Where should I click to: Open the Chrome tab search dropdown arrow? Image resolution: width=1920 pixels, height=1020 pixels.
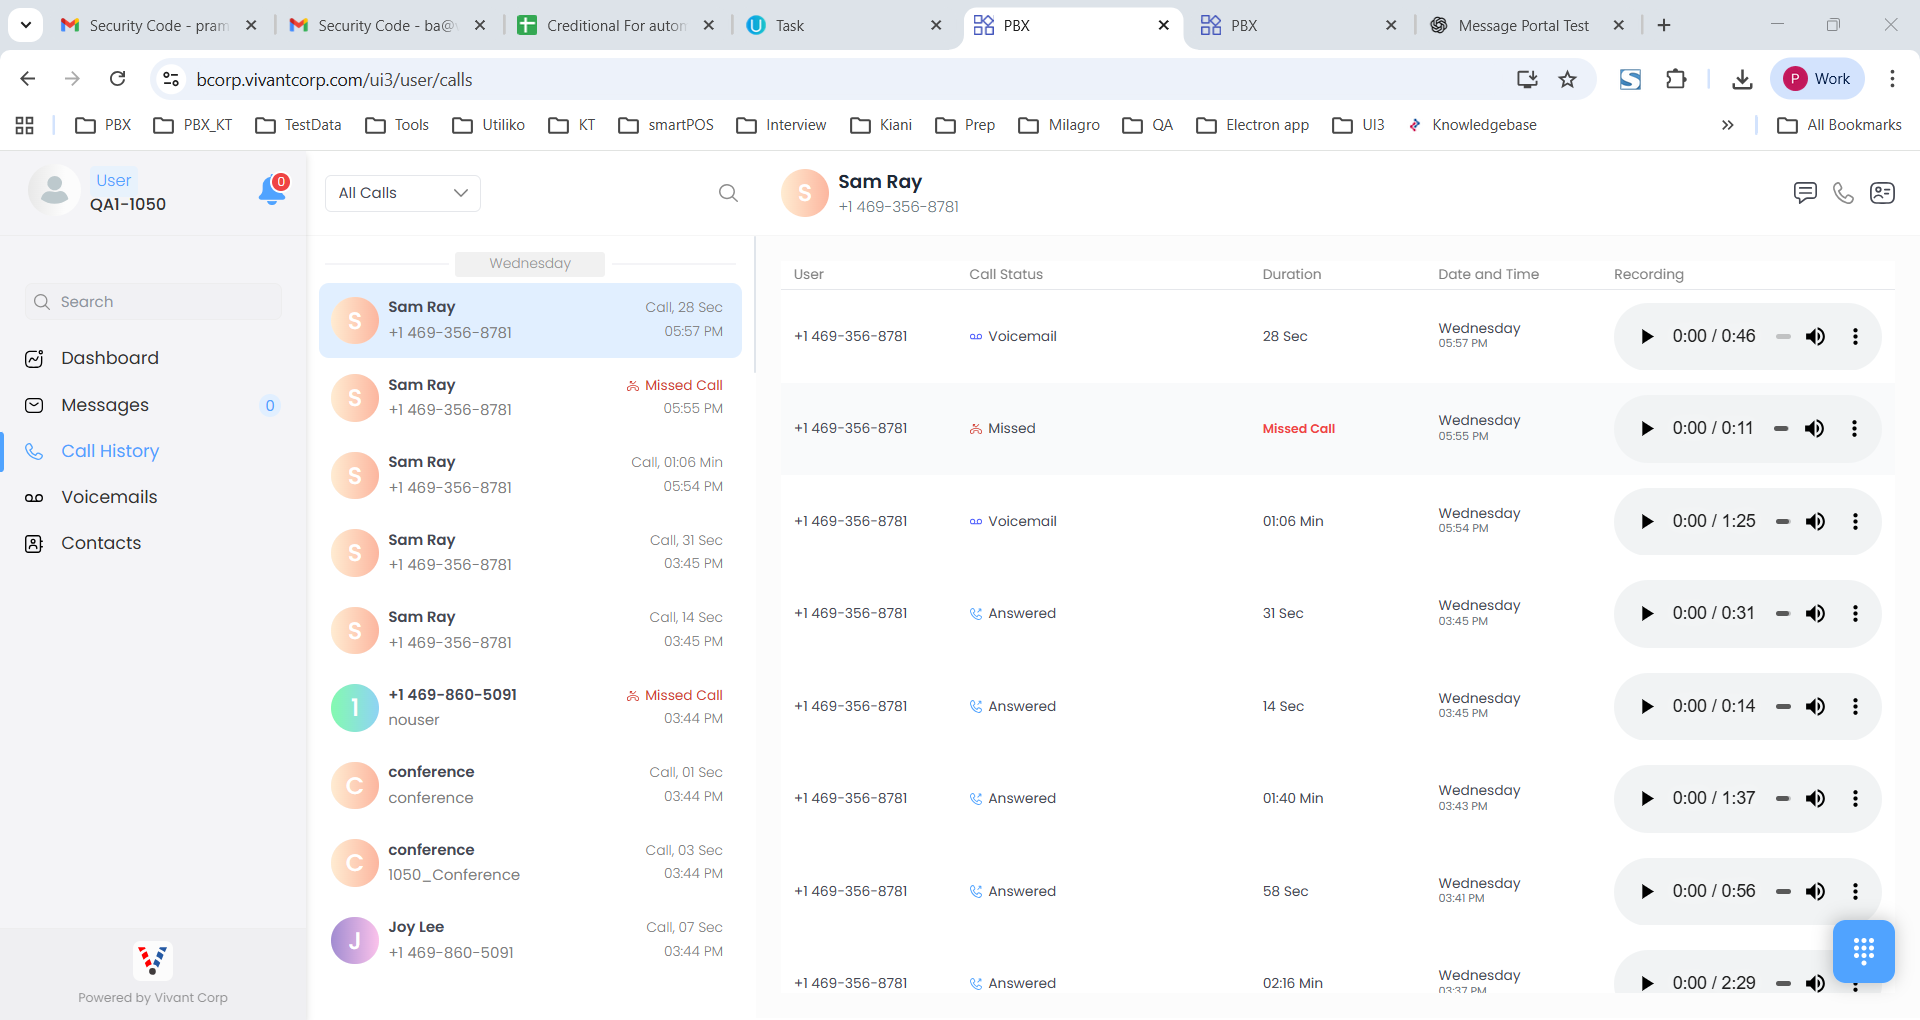point(25,25)
